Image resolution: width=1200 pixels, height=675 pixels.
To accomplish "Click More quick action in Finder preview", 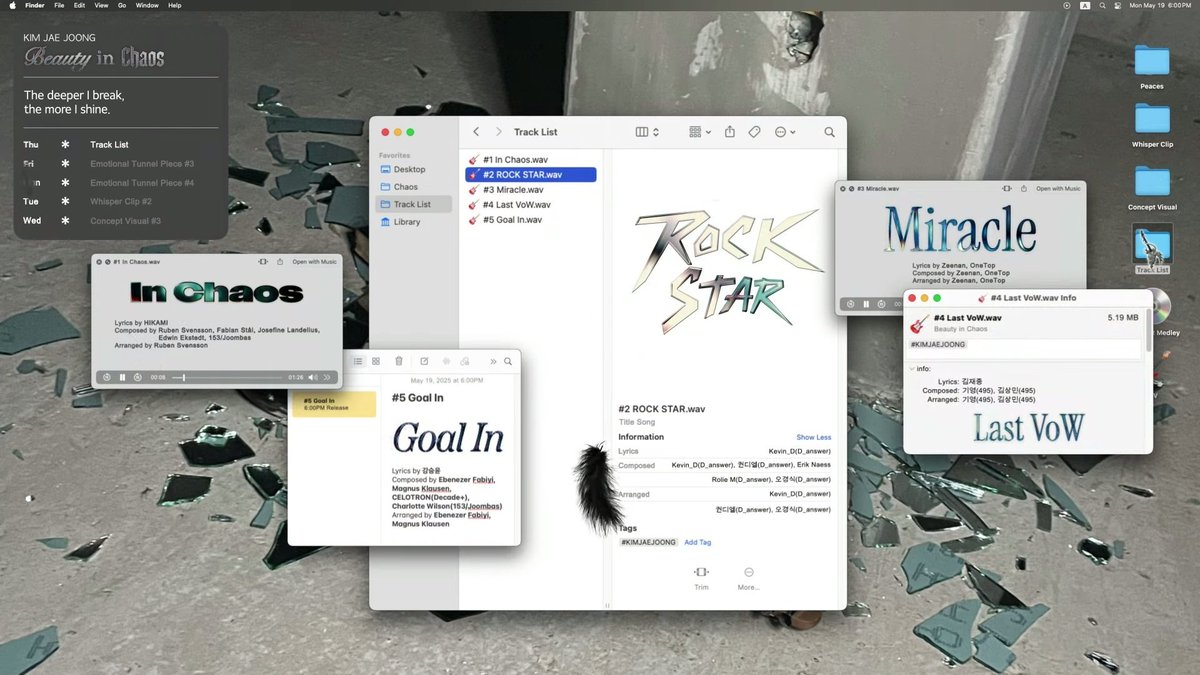I will 748,578.
